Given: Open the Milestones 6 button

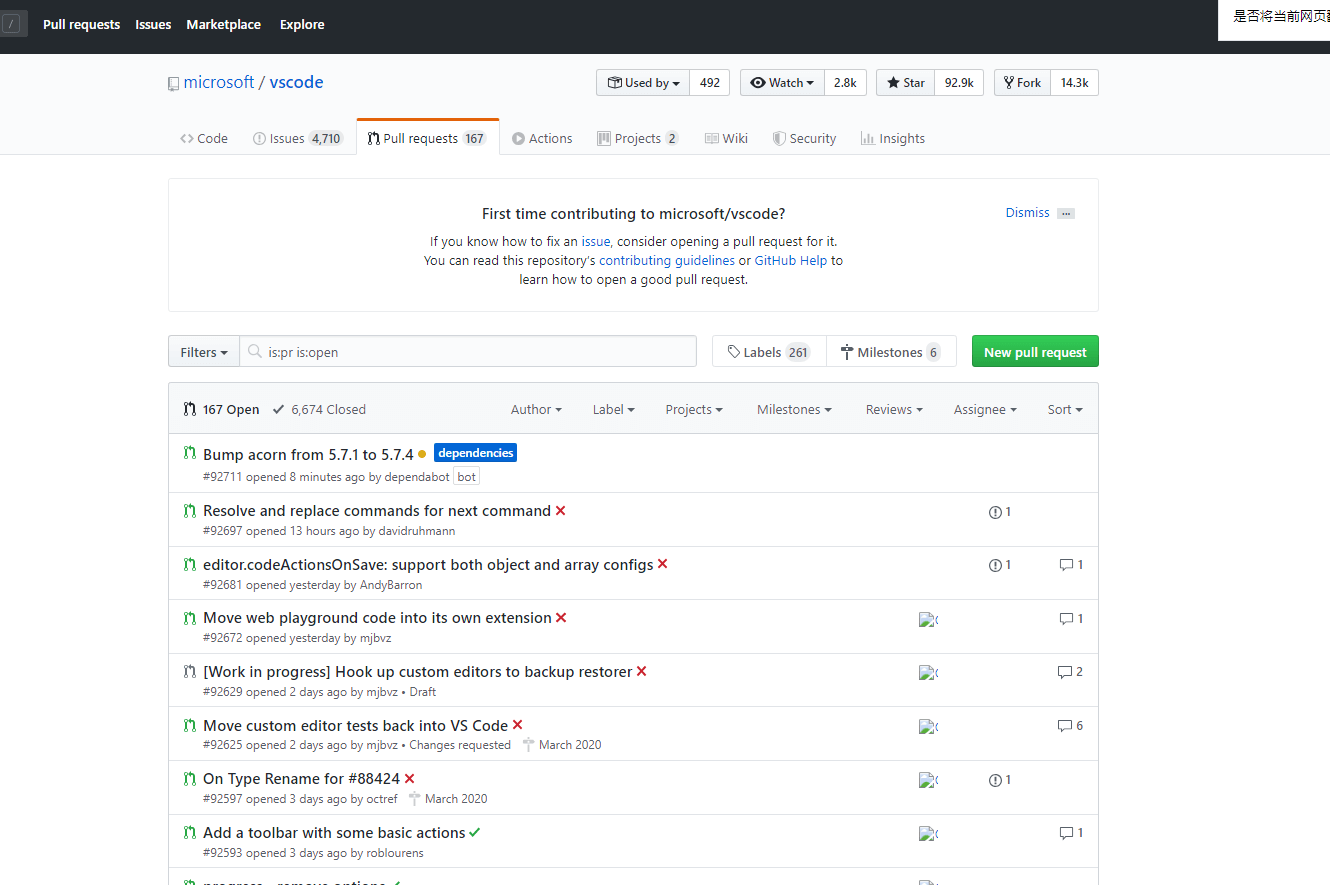Looking at the screenshot, I should 891,352.
